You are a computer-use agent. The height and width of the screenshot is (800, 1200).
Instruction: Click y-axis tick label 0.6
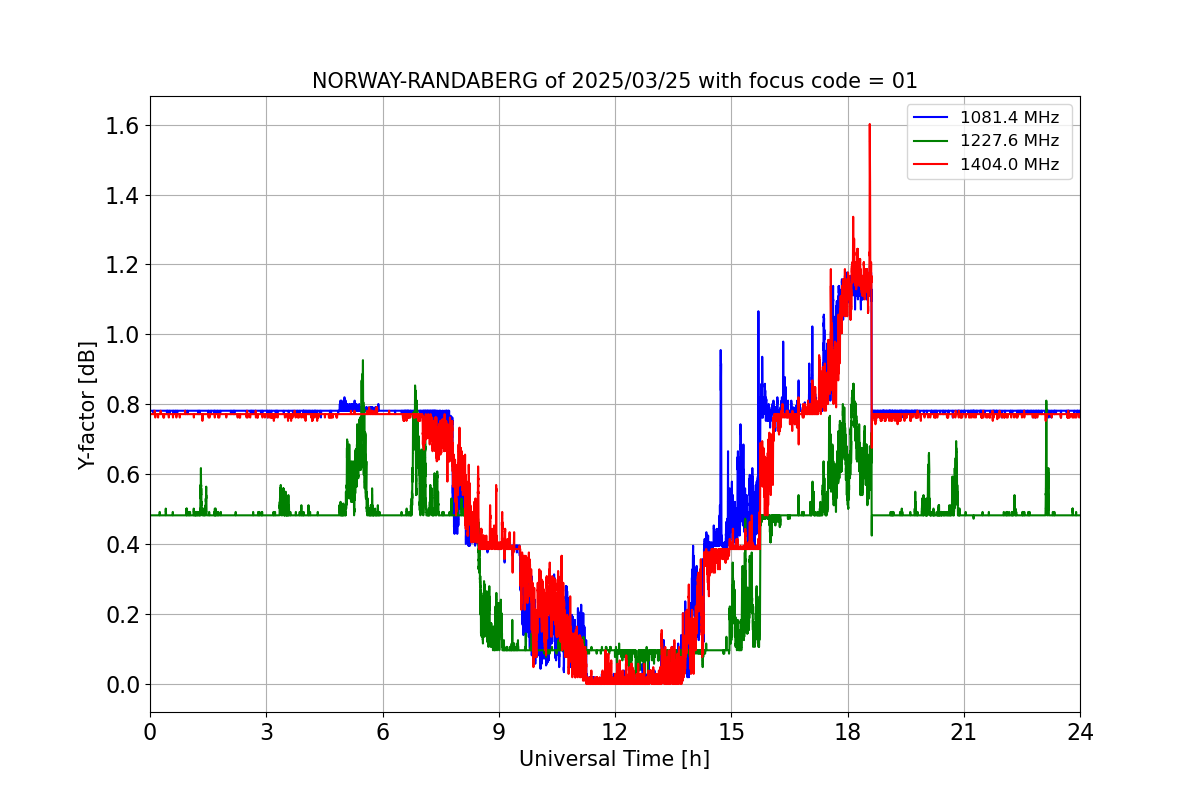[123, 475]
